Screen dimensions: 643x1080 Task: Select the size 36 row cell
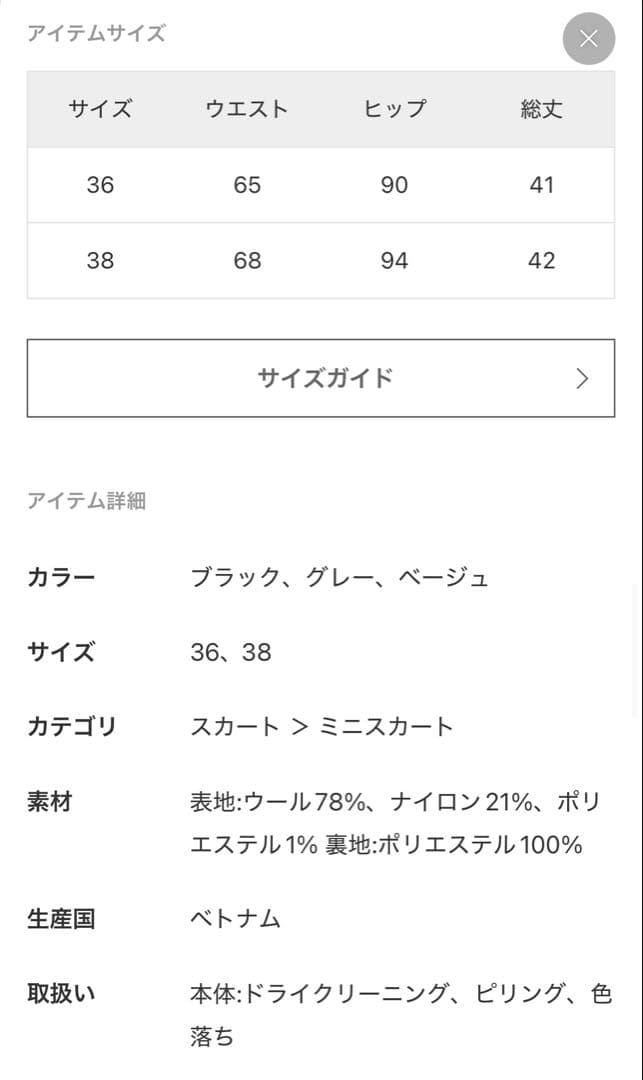[100, 185]
